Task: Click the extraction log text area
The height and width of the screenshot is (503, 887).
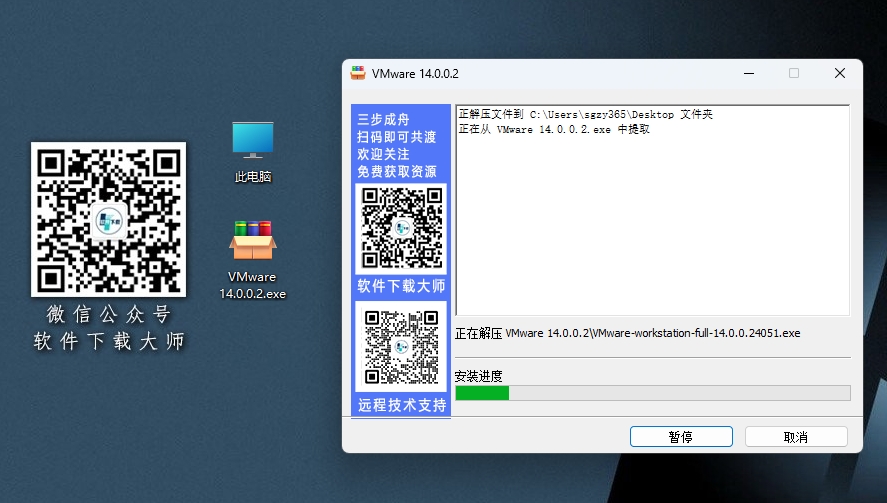Action: tap(652, 210)
